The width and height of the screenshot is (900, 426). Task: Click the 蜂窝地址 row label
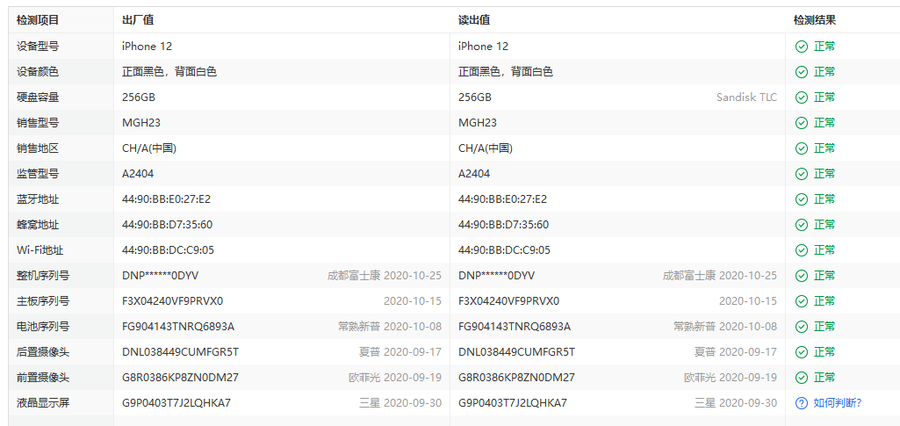[x=37, y=224]
